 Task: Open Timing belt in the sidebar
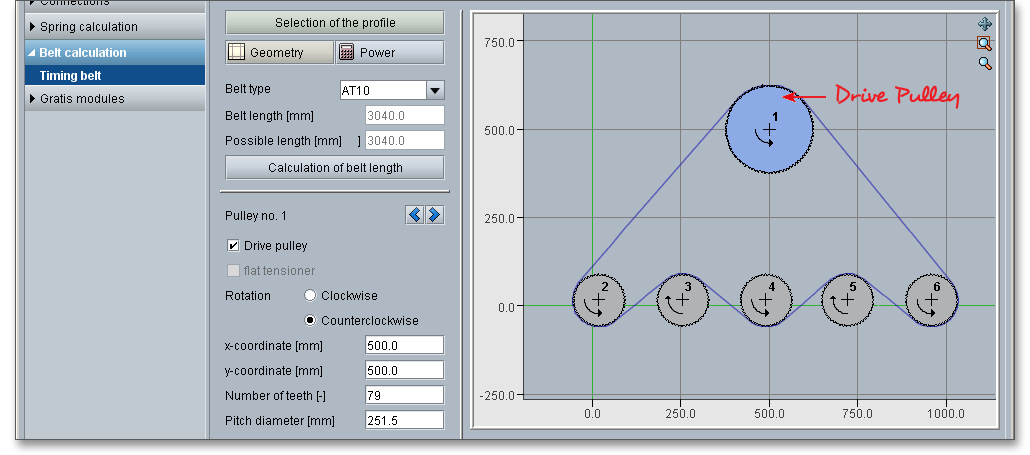[70, 76]
